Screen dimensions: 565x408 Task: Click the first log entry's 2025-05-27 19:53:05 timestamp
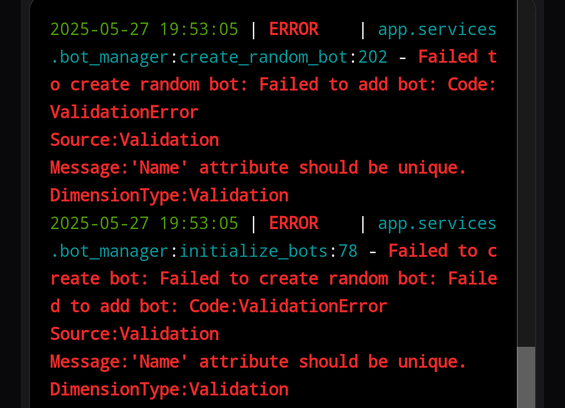click(144, 29)
